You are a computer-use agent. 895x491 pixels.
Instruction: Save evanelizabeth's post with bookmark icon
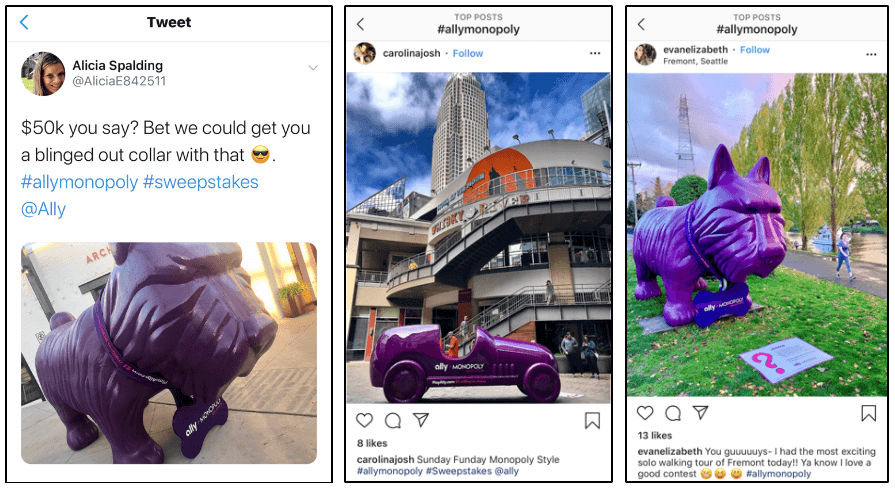point(869,413)
